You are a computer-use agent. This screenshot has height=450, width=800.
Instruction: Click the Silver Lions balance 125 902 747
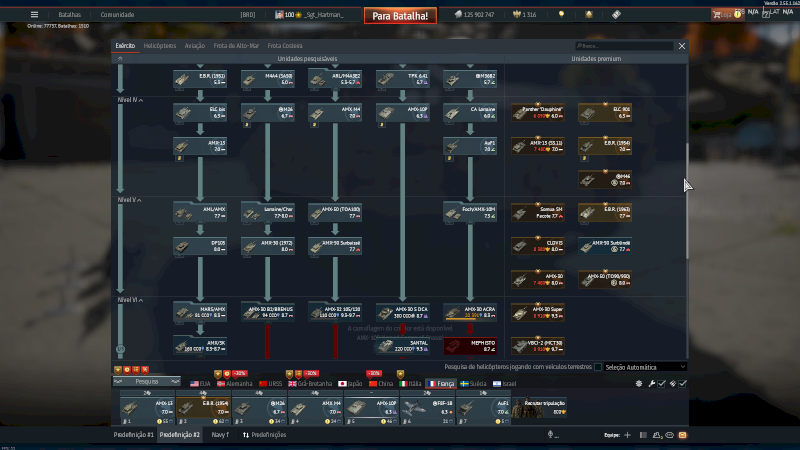[x=474, y=15]
